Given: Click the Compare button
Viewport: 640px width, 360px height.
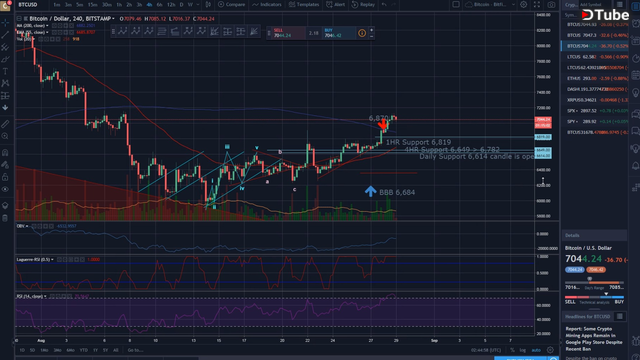Looking at the screenshot, I should [231, 4].
